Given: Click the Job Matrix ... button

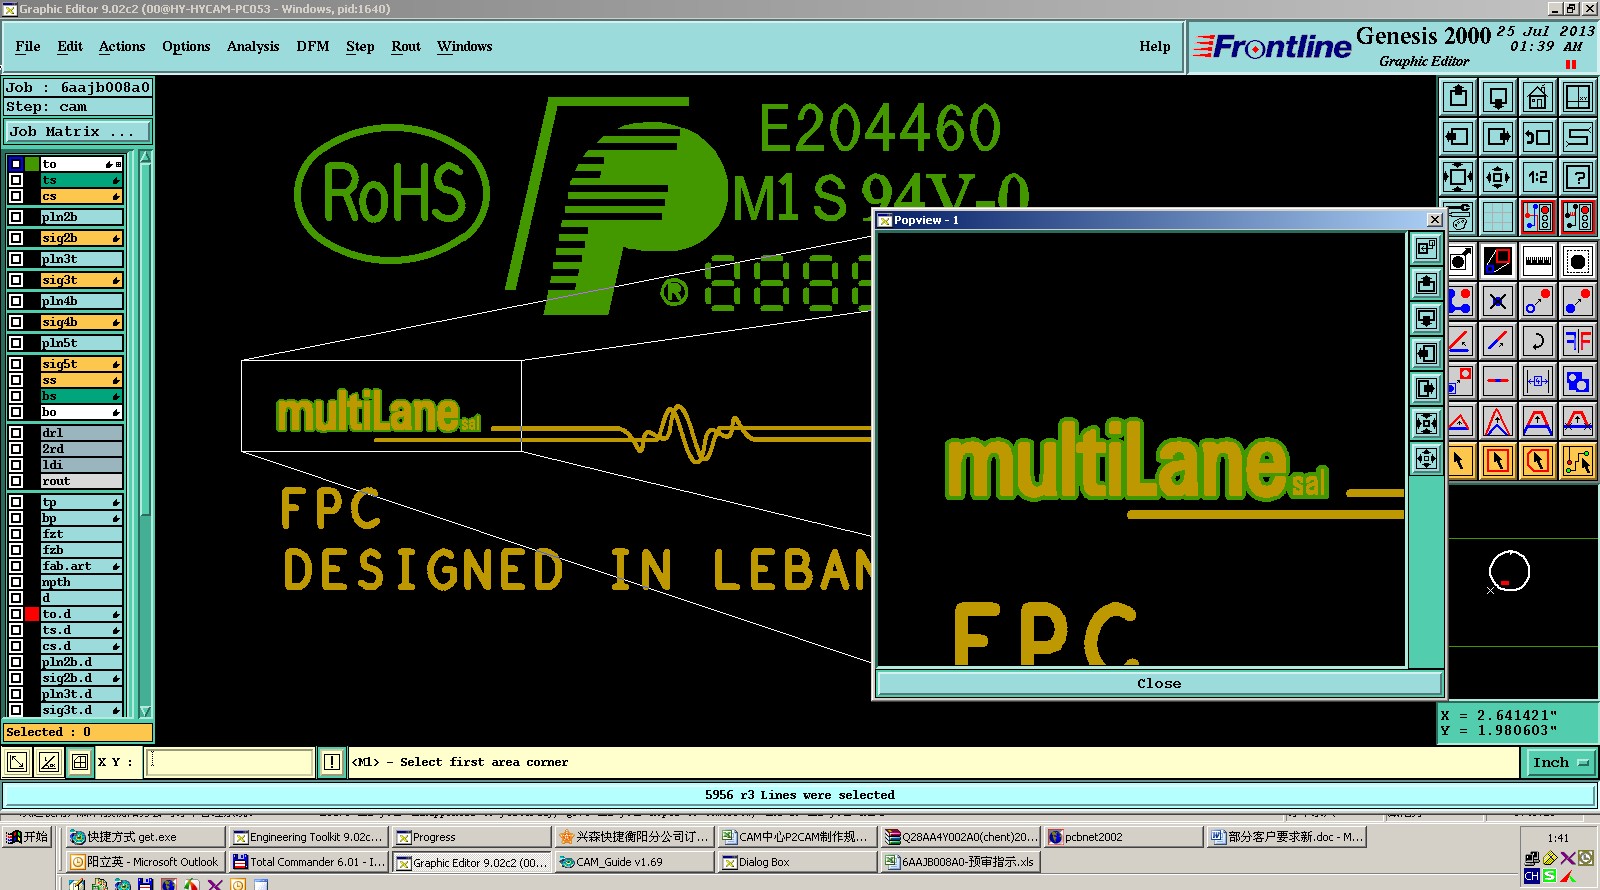Looking at the screenshot, I should (77, 132).
